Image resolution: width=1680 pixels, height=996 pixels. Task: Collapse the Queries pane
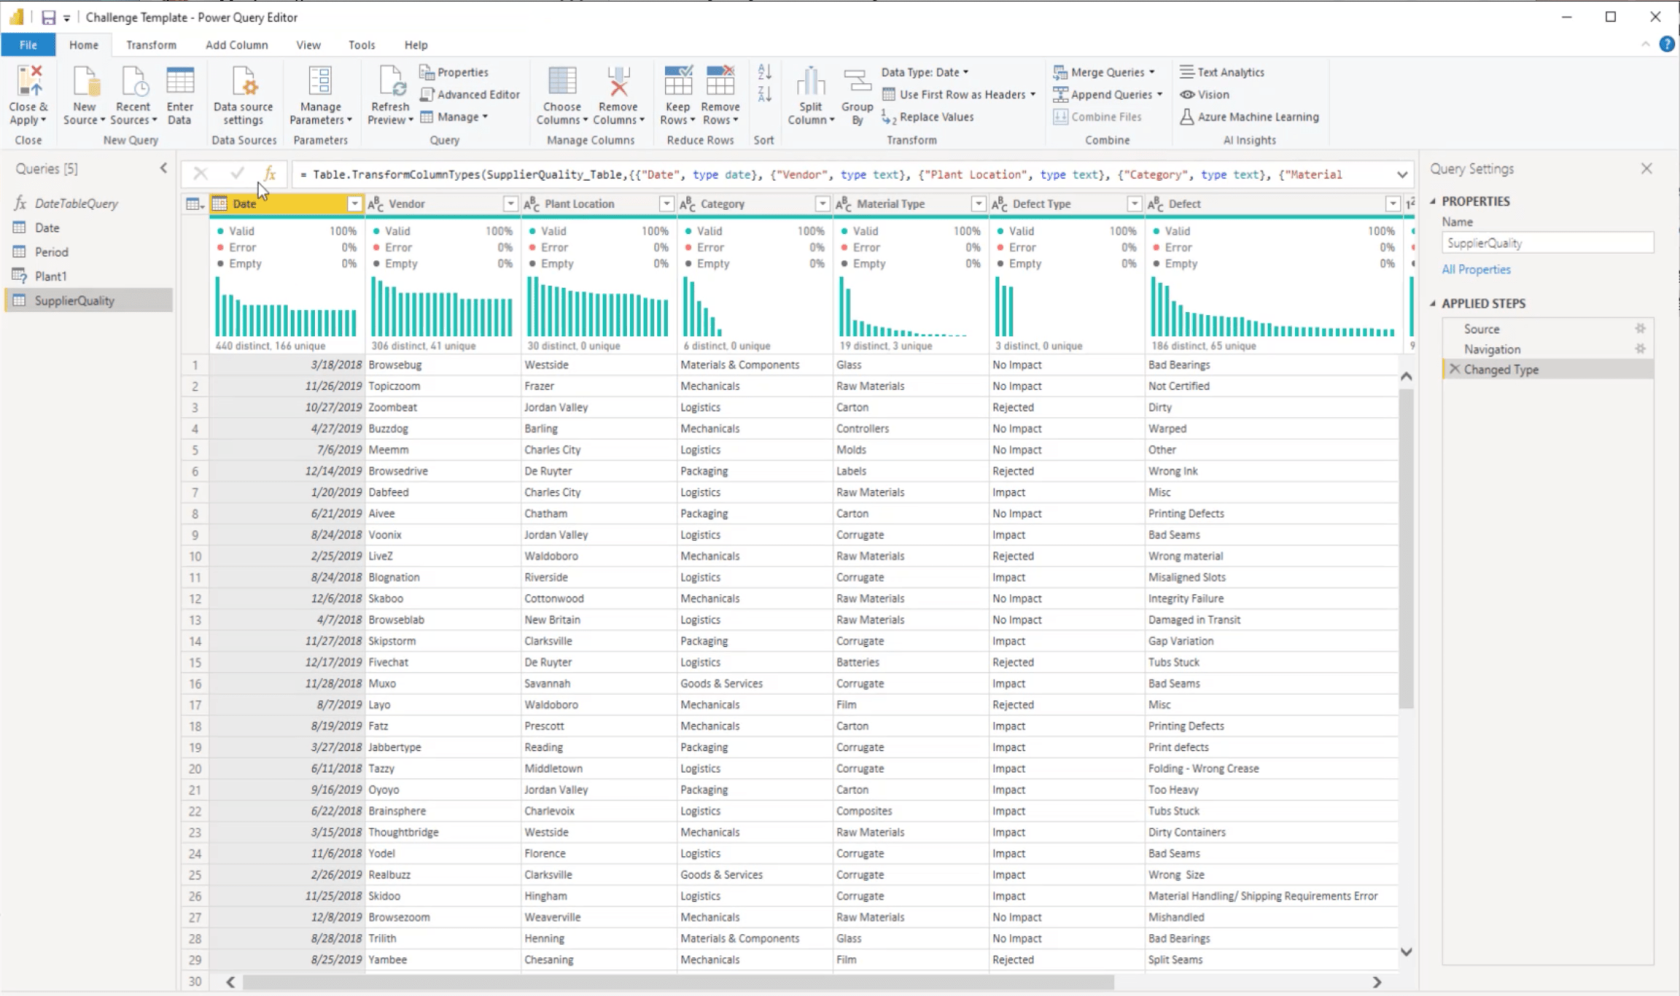point(164,168)
